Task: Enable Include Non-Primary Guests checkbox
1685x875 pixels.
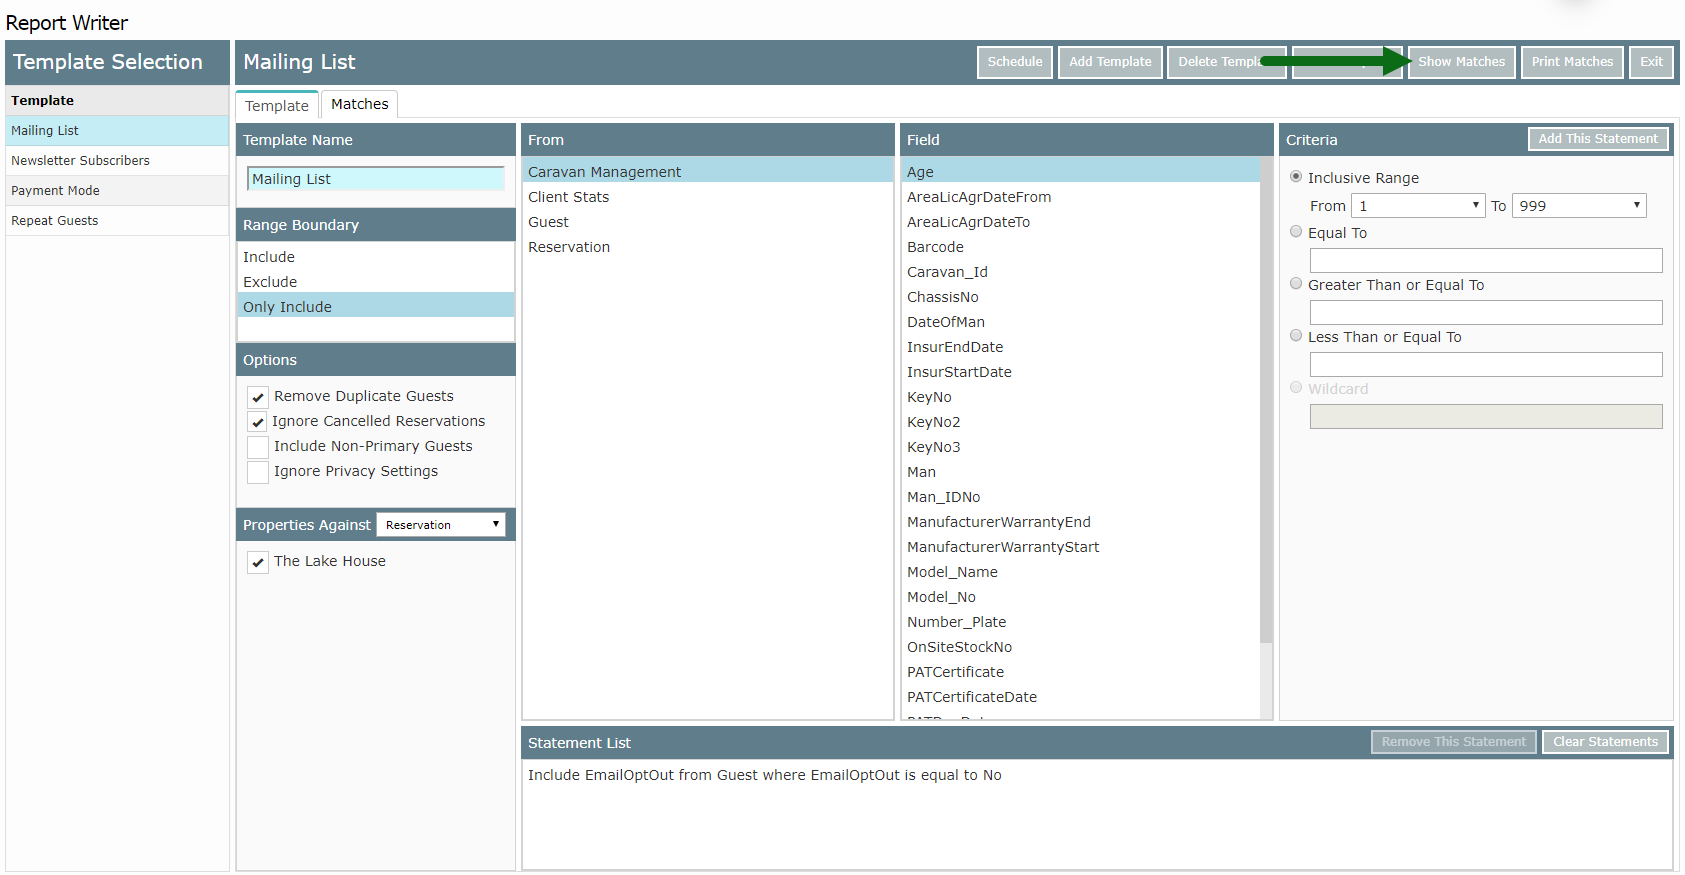Action: coord(258,447)
